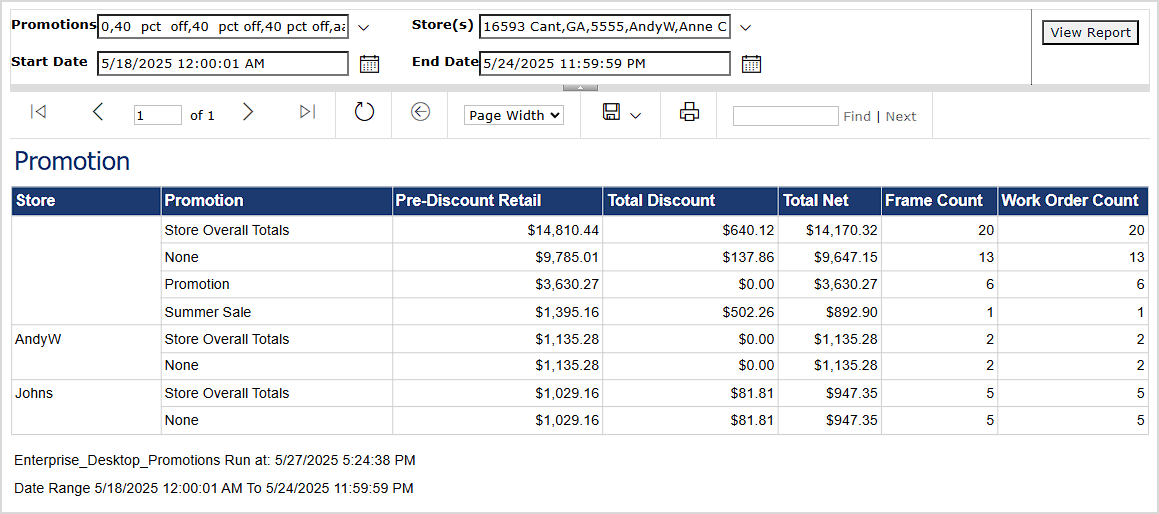Open Start Date calendar picker
The width and height of the screenshot is (1159, 514).
pos(370,64)
